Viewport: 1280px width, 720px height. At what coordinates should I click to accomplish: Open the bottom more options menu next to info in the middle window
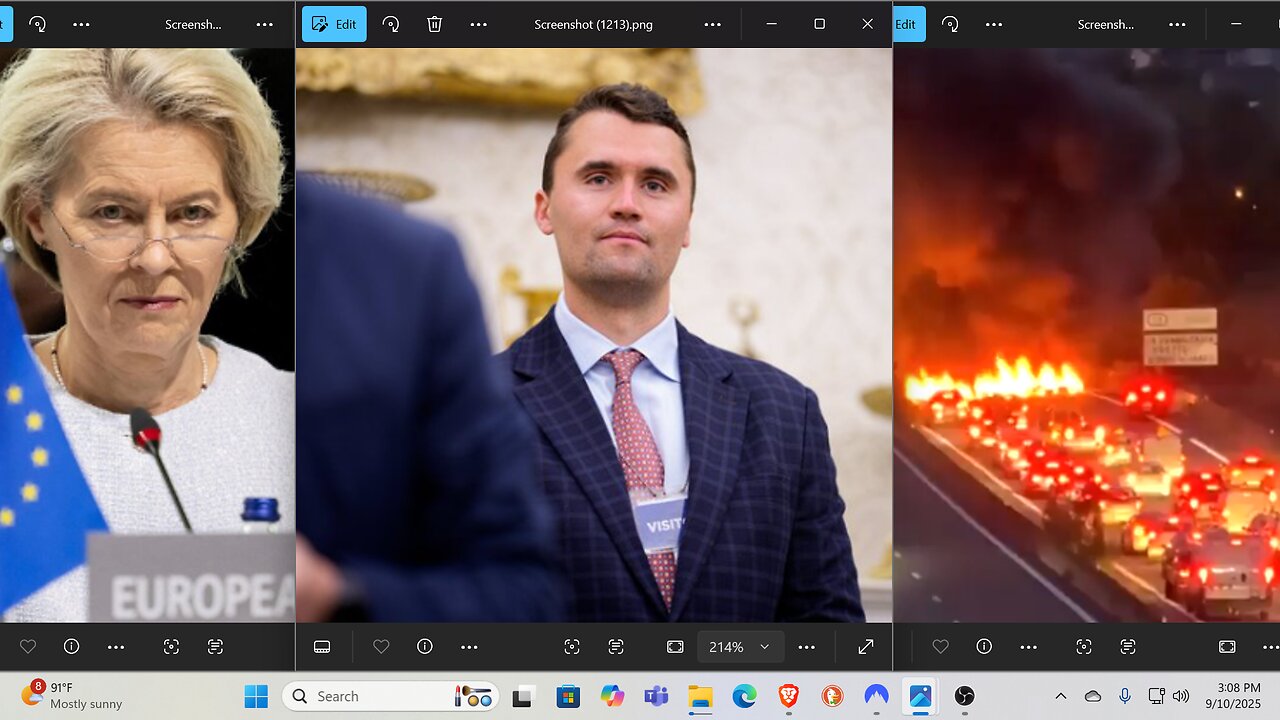coord(469,647)
